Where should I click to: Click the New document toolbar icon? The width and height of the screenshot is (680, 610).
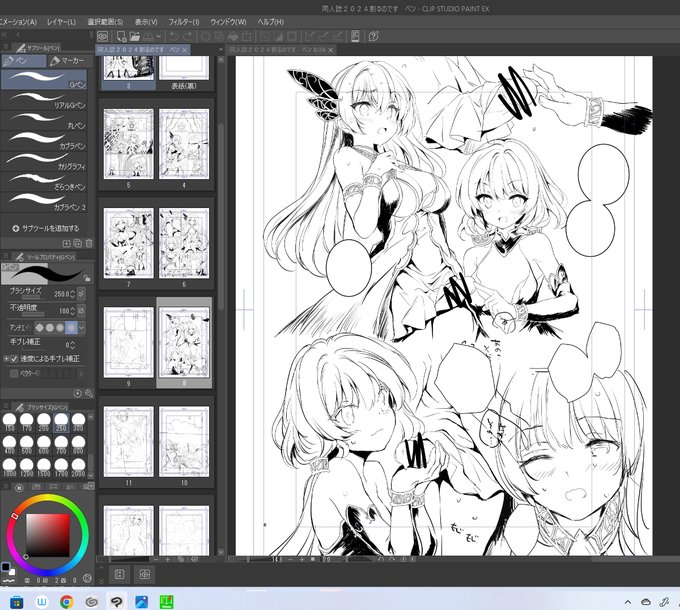121,36
